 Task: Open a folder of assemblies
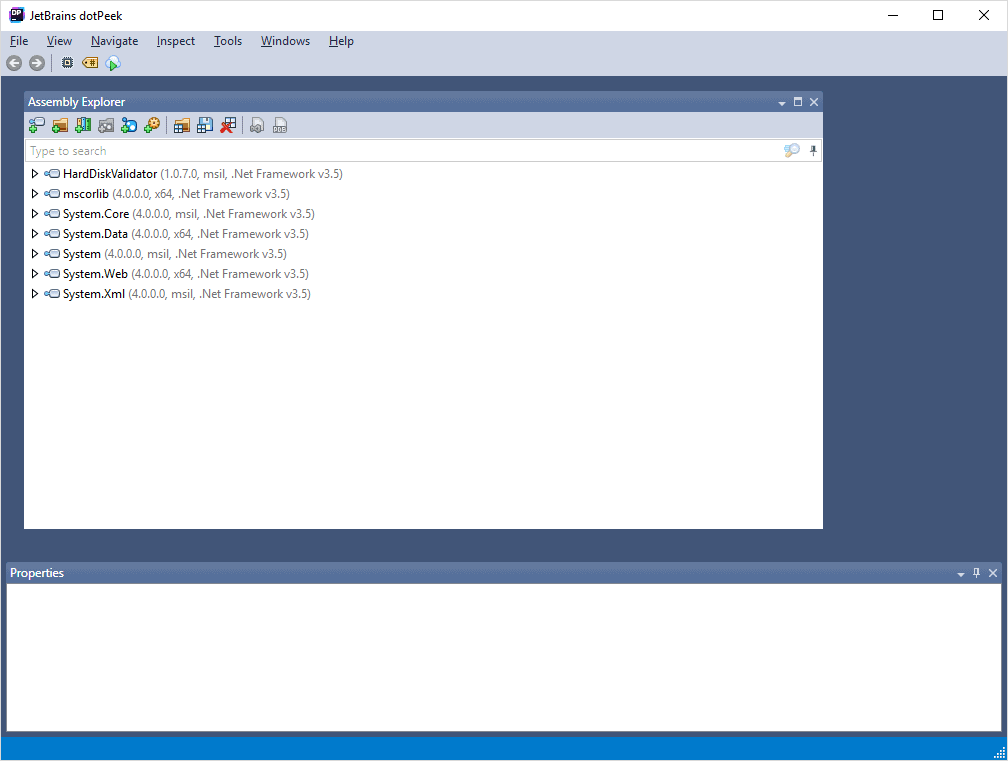[59, 124]
